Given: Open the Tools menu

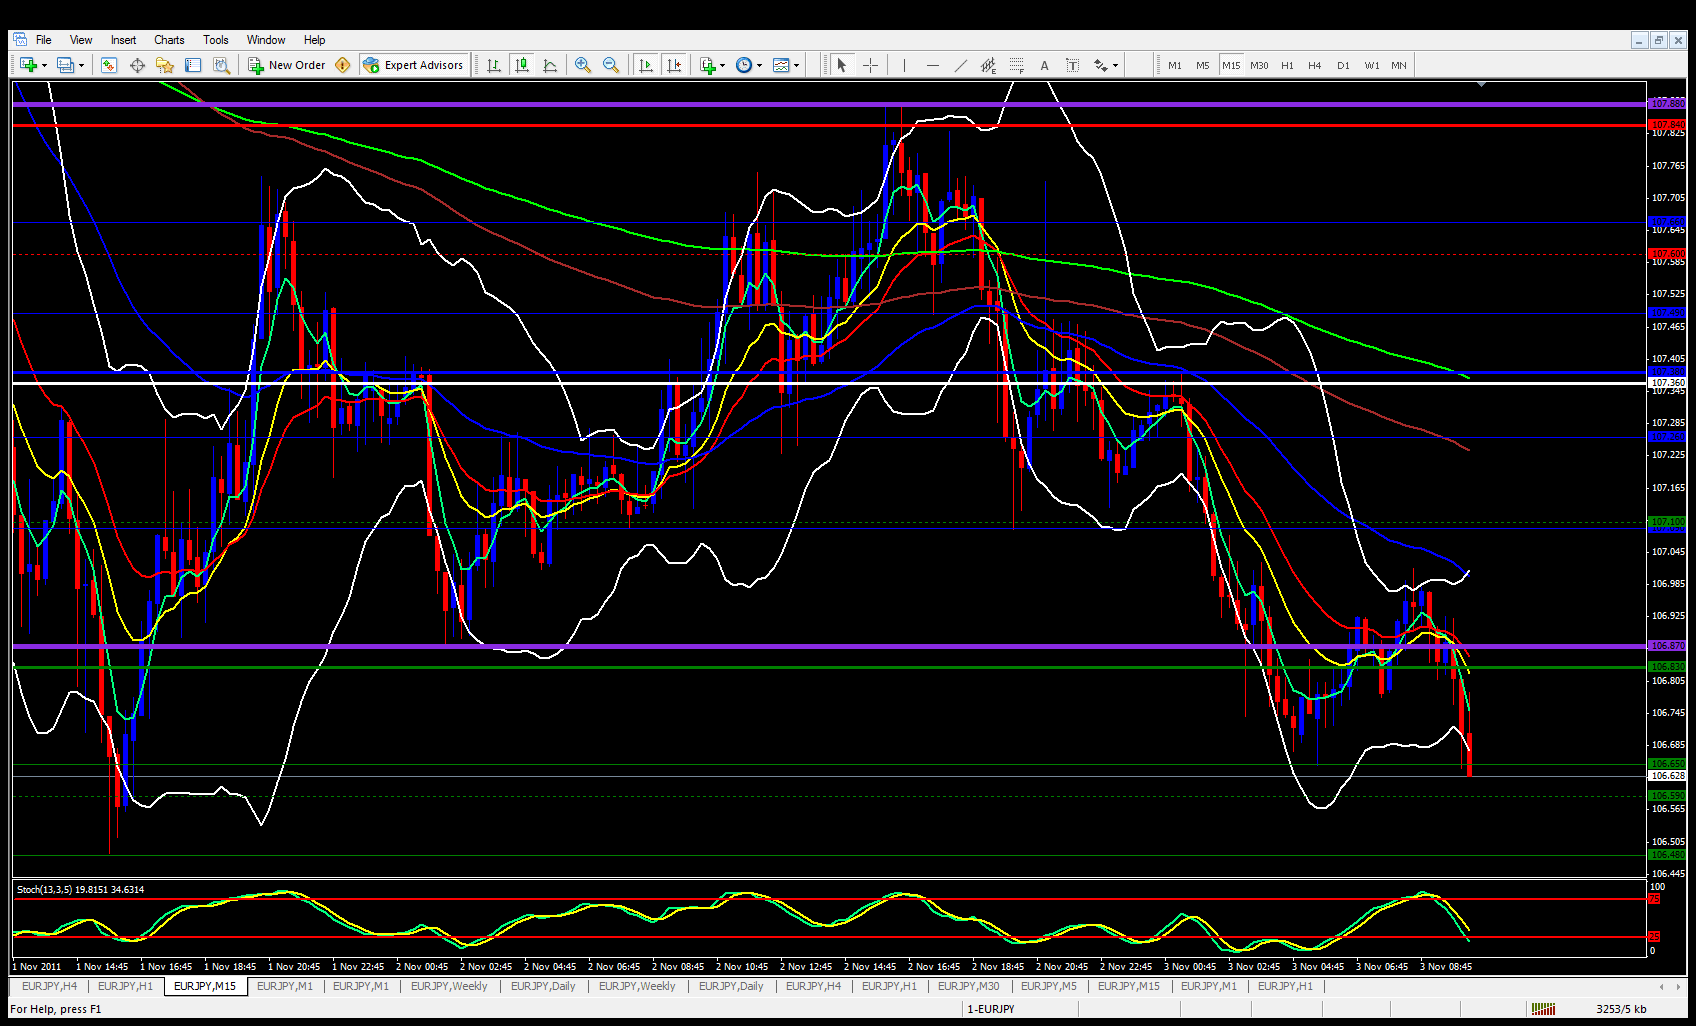Looking at the screenshot, I should (216, 40).
